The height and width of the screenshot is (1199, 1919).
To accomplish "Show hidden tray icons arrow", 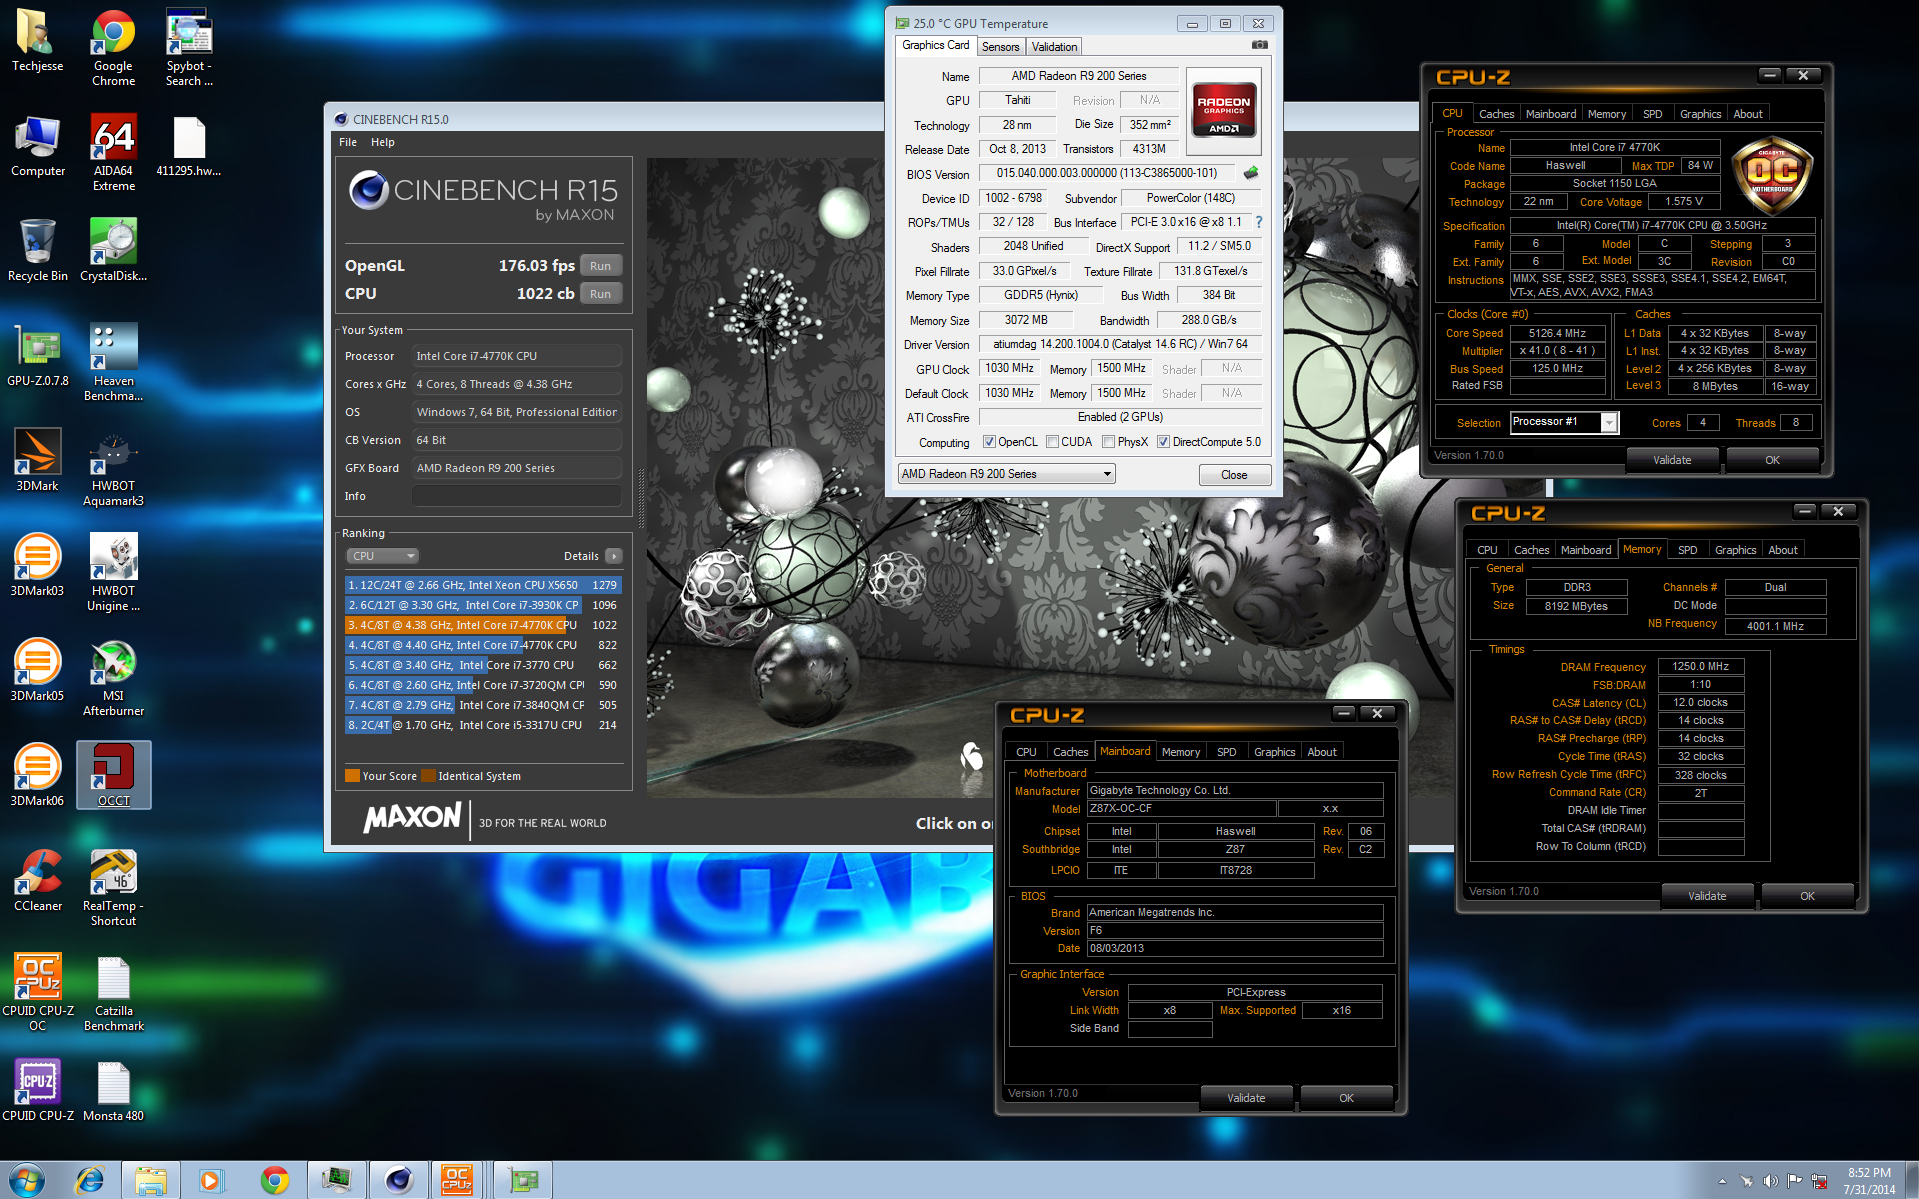I will pyautogui.click(x=1722, y=1181).
